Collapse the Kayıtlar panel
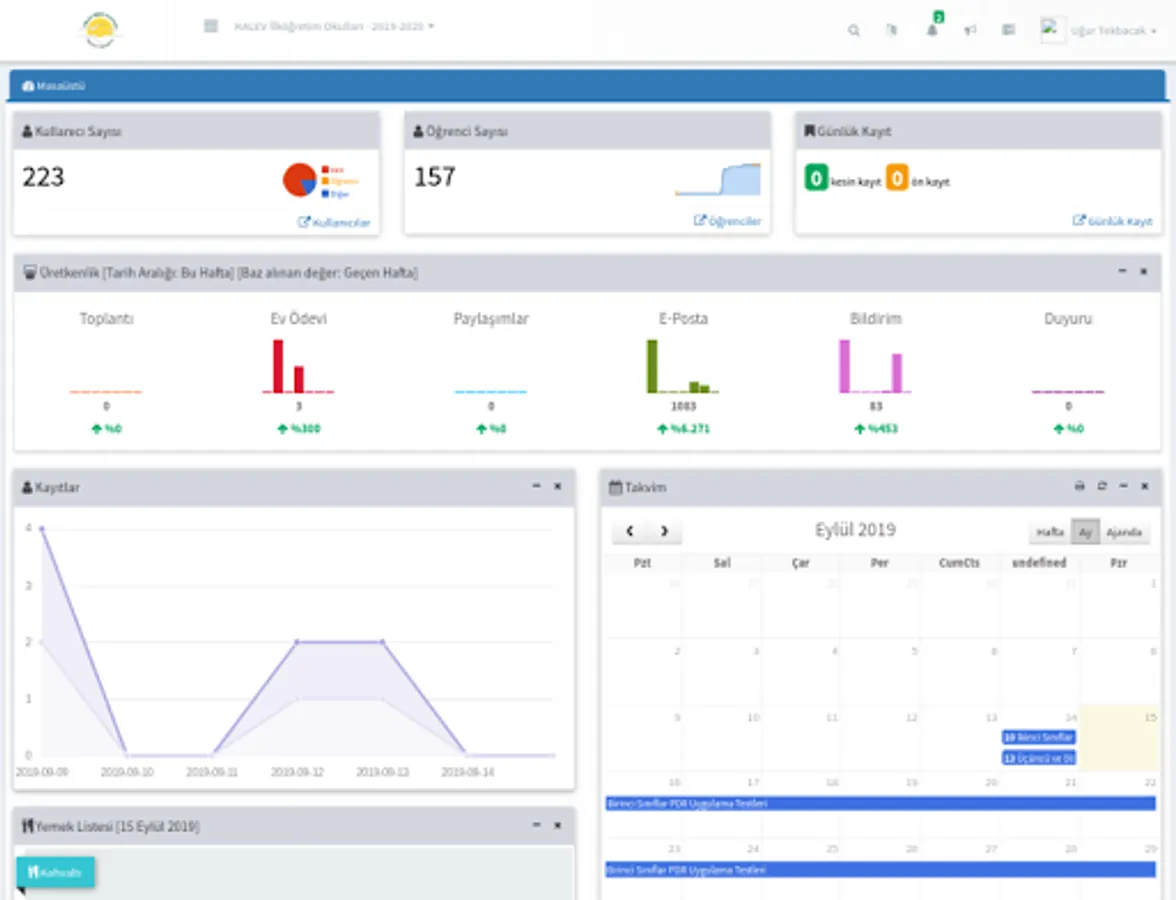 [536, 486]
